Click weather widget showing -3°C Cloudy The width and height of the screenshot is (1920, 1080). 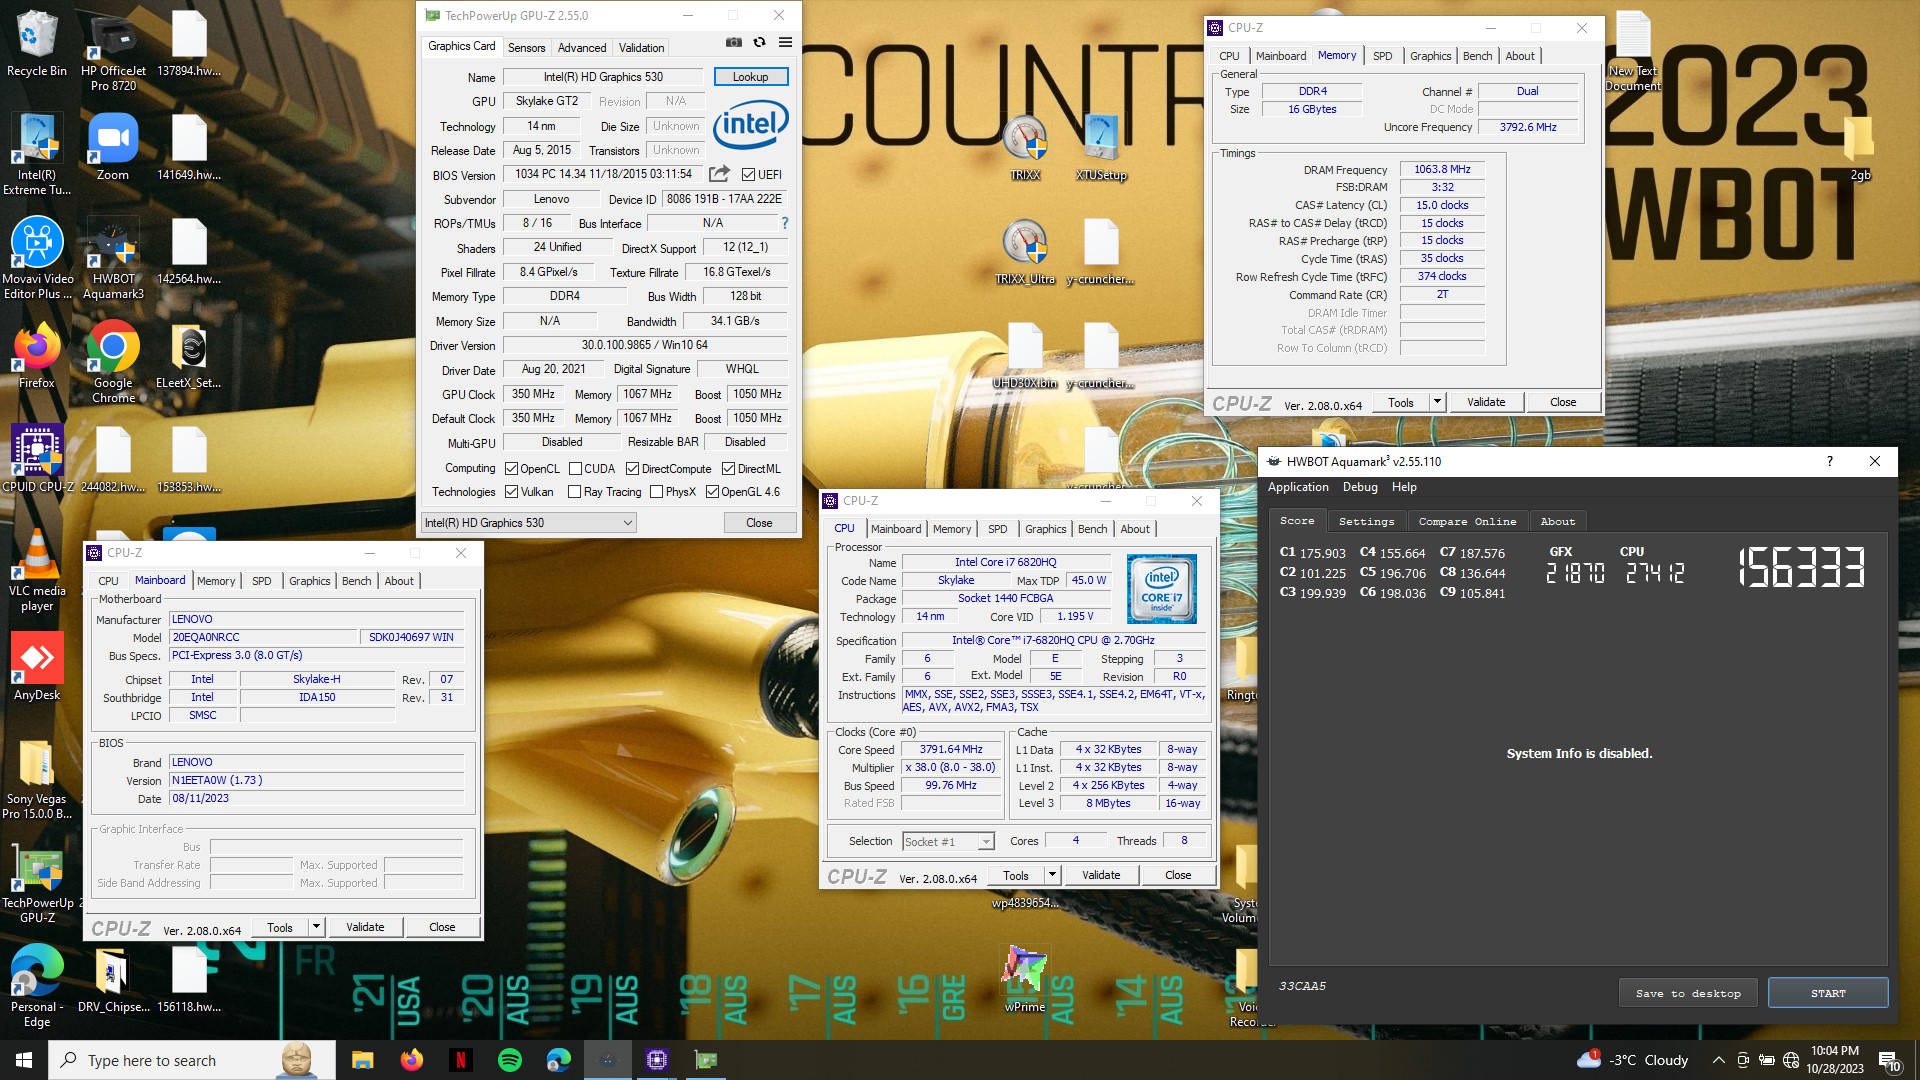point(1632,1060)
